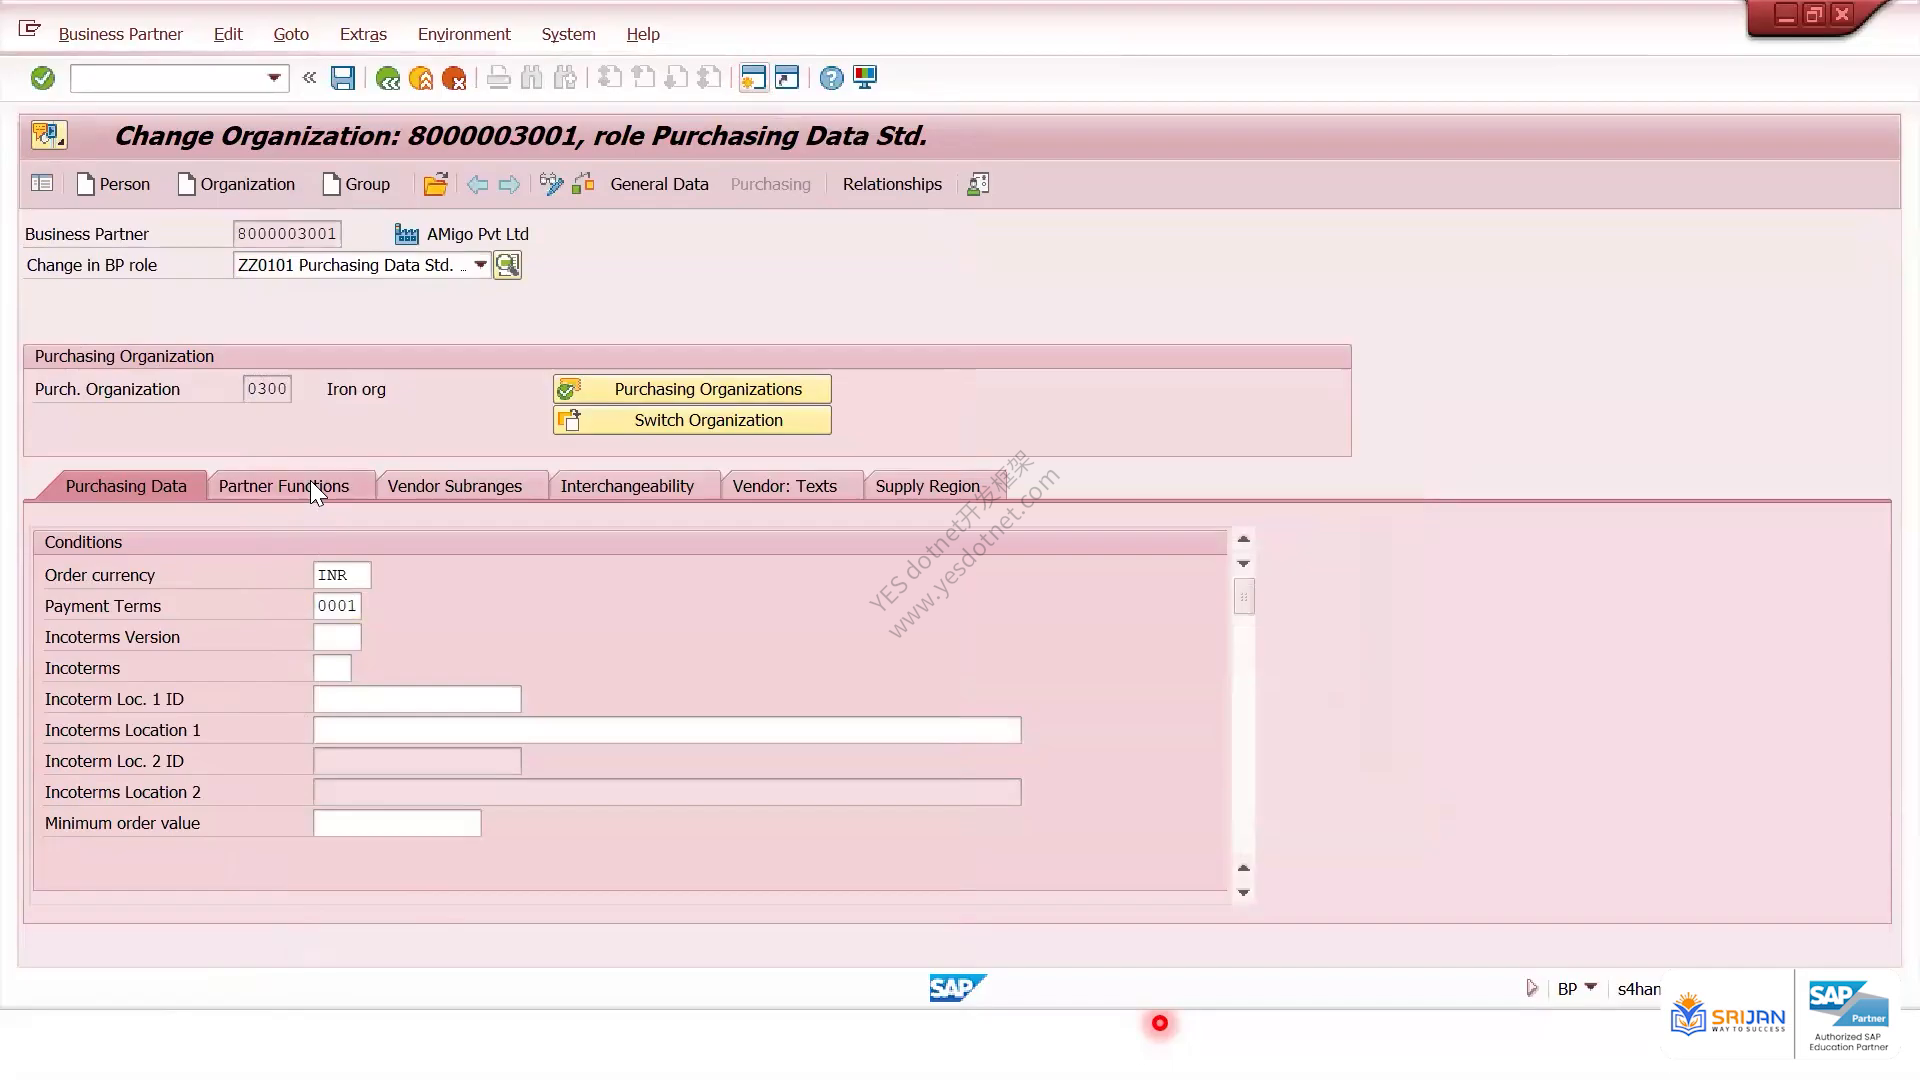Image resolution: width=1920 pixels, height=1080 pixels.
Task: Open the Environment menu
Action: click(x=464, y=34)
